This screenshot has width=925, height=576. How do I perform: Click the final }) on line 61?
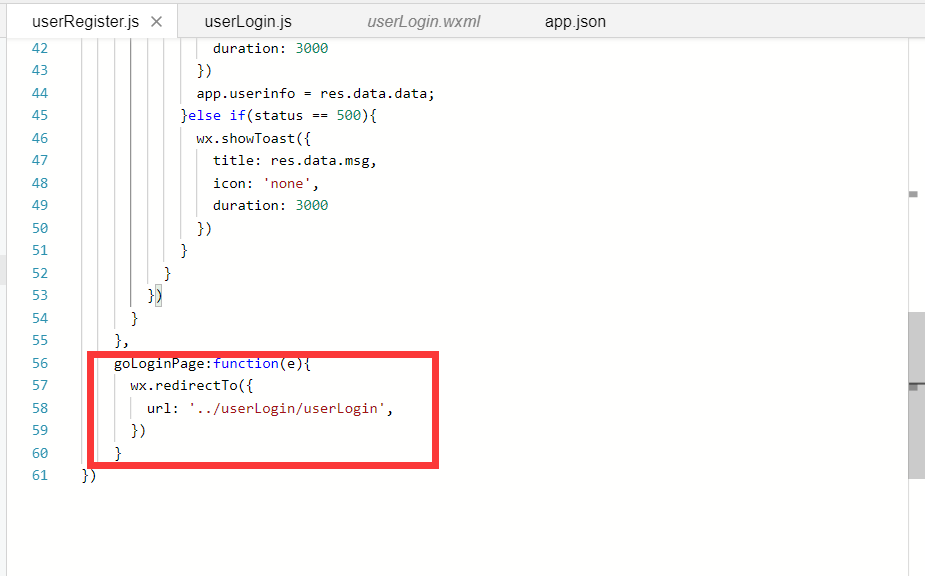tap(89, 476)
